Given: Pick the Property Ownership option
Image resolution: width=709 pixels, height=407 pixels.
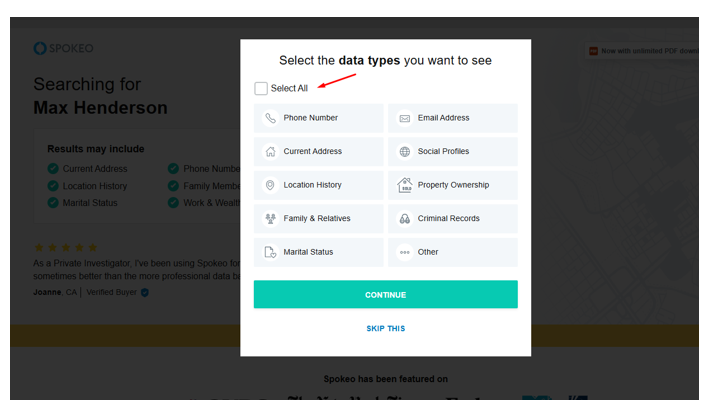Looking at the screenshot, I should pos(452,185).
